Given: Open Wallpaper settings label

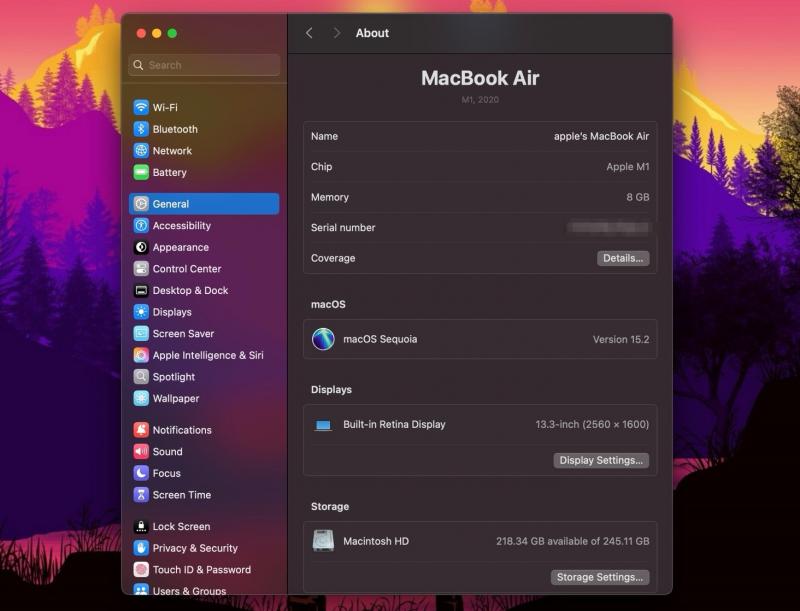Looking at the screenshot, I should tap(176, 398).
